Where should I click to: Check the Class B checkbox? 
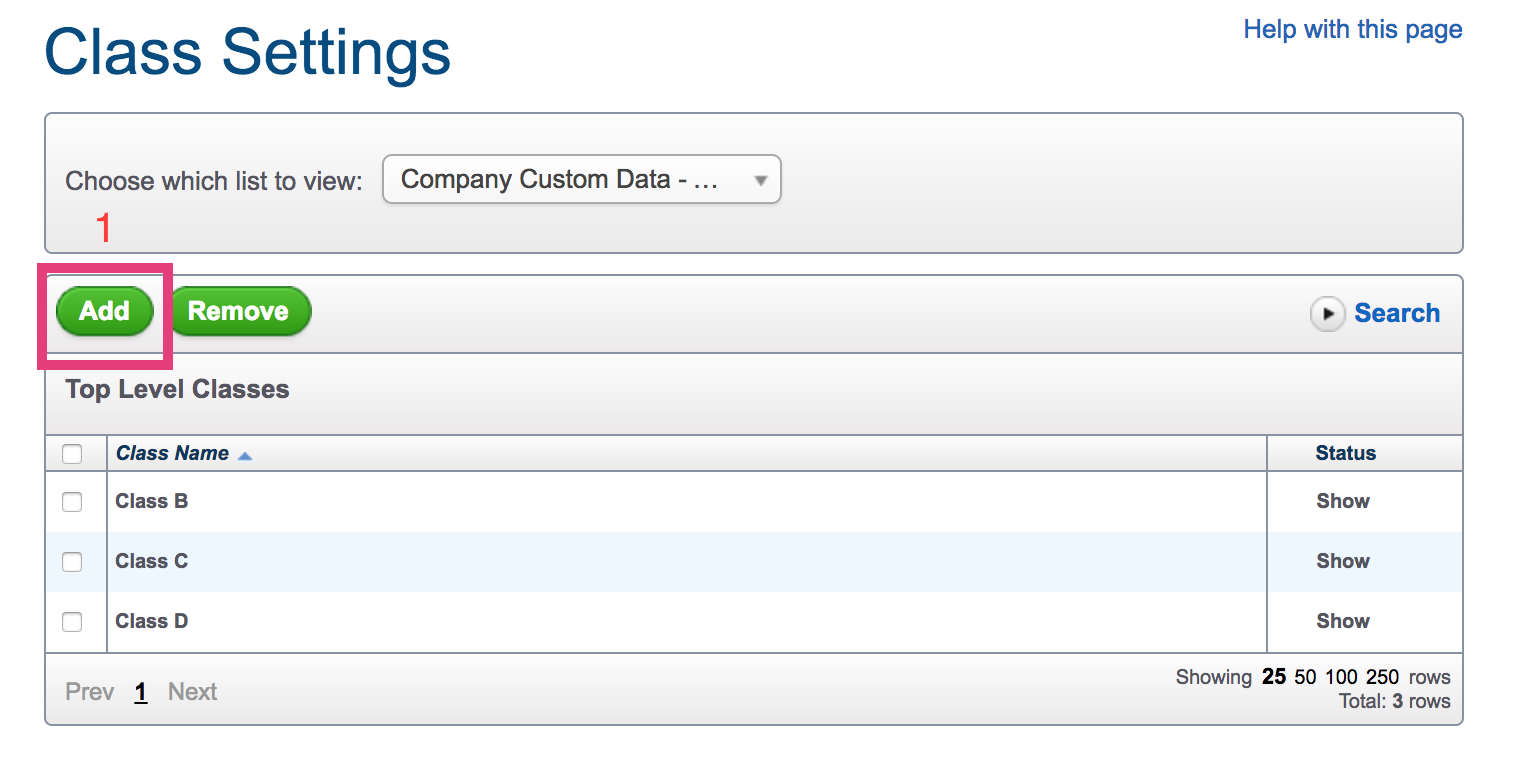click(x=72, y=502)
